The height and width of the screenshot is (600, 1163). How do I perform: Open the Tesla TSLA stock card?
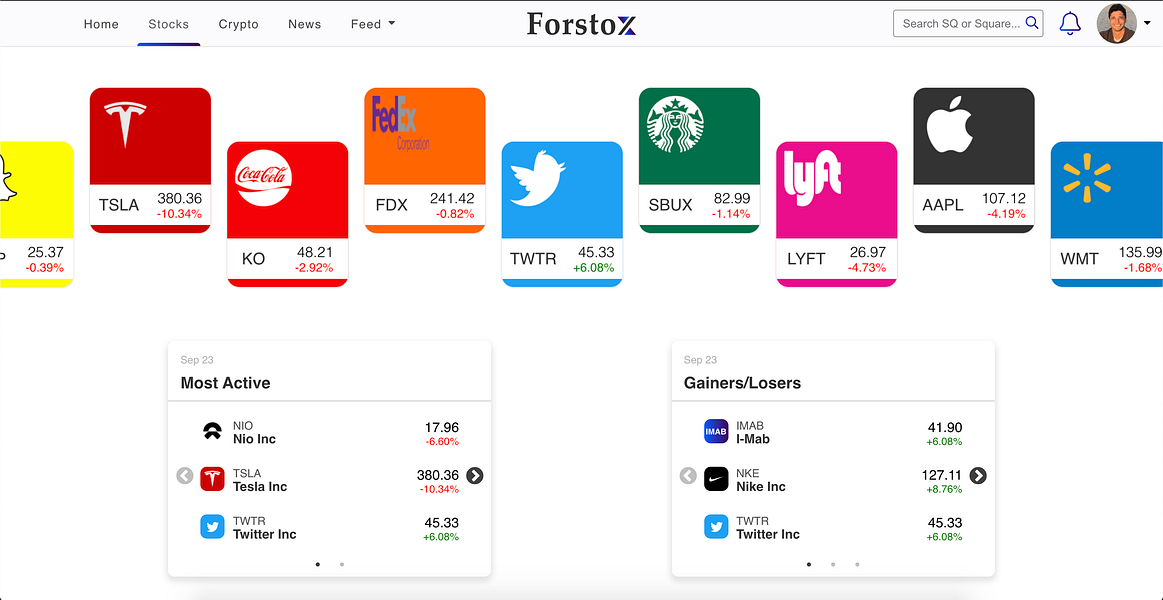coord(150,160)
